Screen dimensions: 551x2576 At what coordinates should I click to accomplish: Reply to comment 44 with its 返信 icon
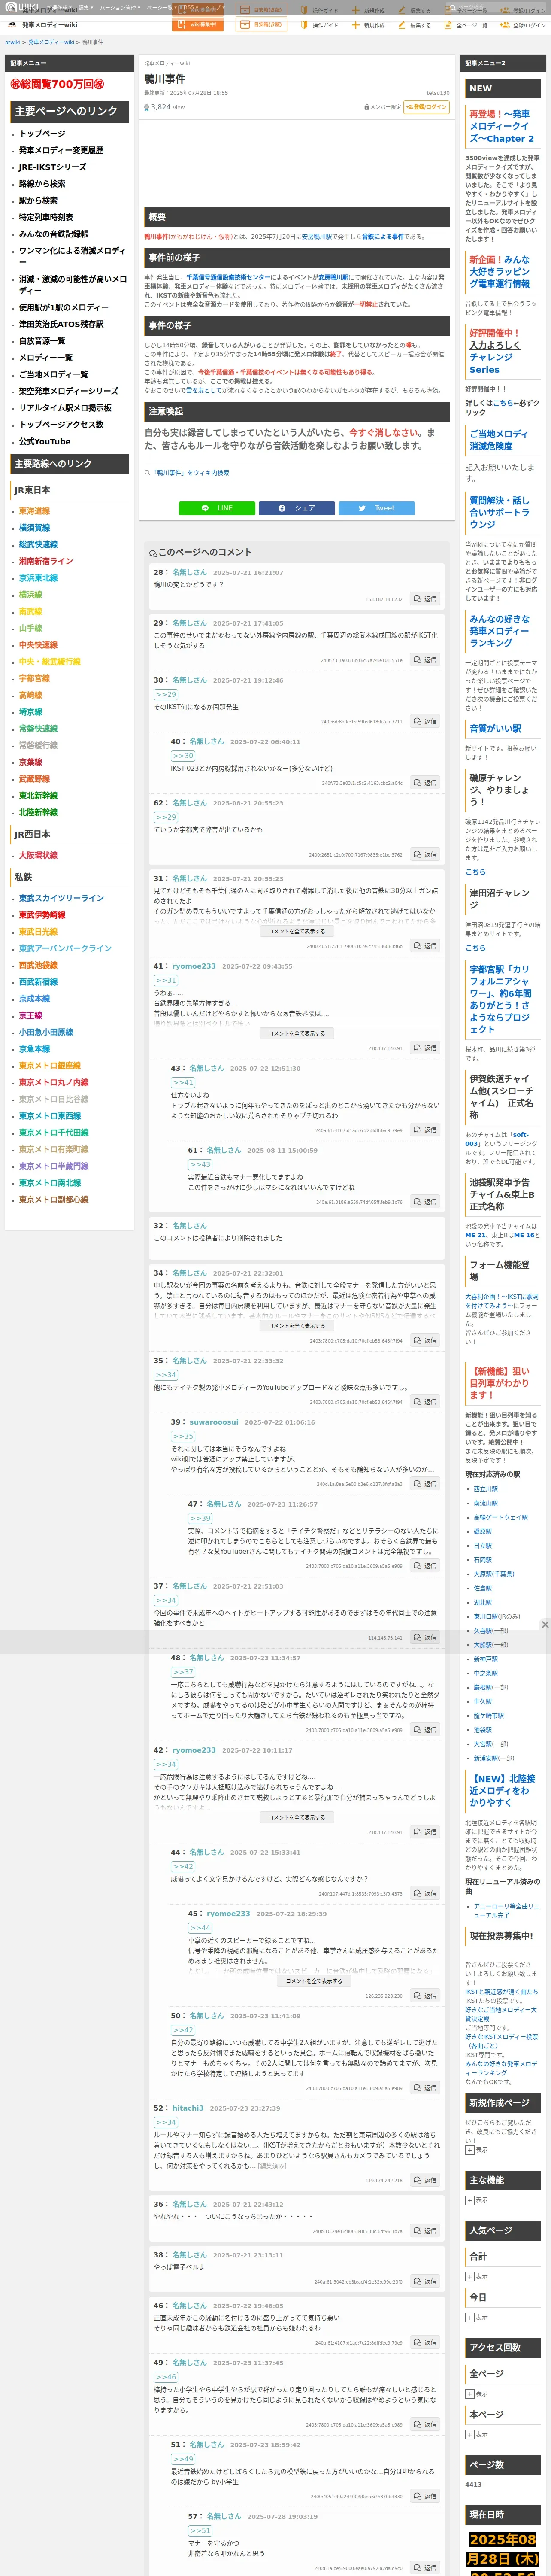click(x=425, y=1893)
